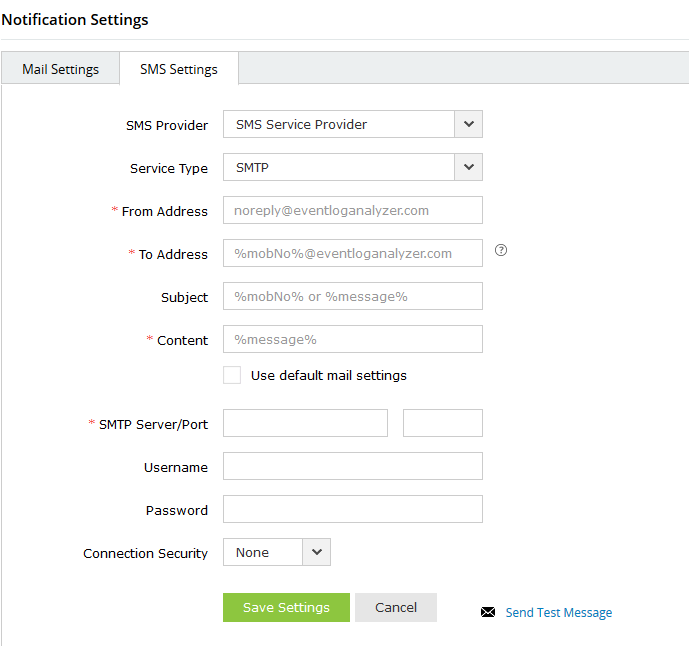Switch to the Mail Settings tab
The width and height of the screenshot is (689, 646).
[x=61, y=69]
